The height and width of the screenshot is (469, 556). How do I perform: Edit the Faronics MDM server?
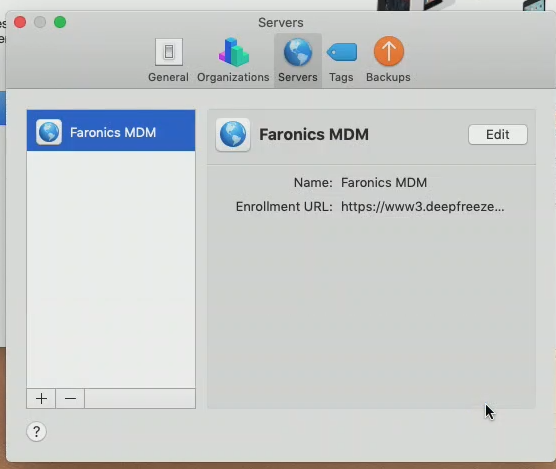coord(497,134)
